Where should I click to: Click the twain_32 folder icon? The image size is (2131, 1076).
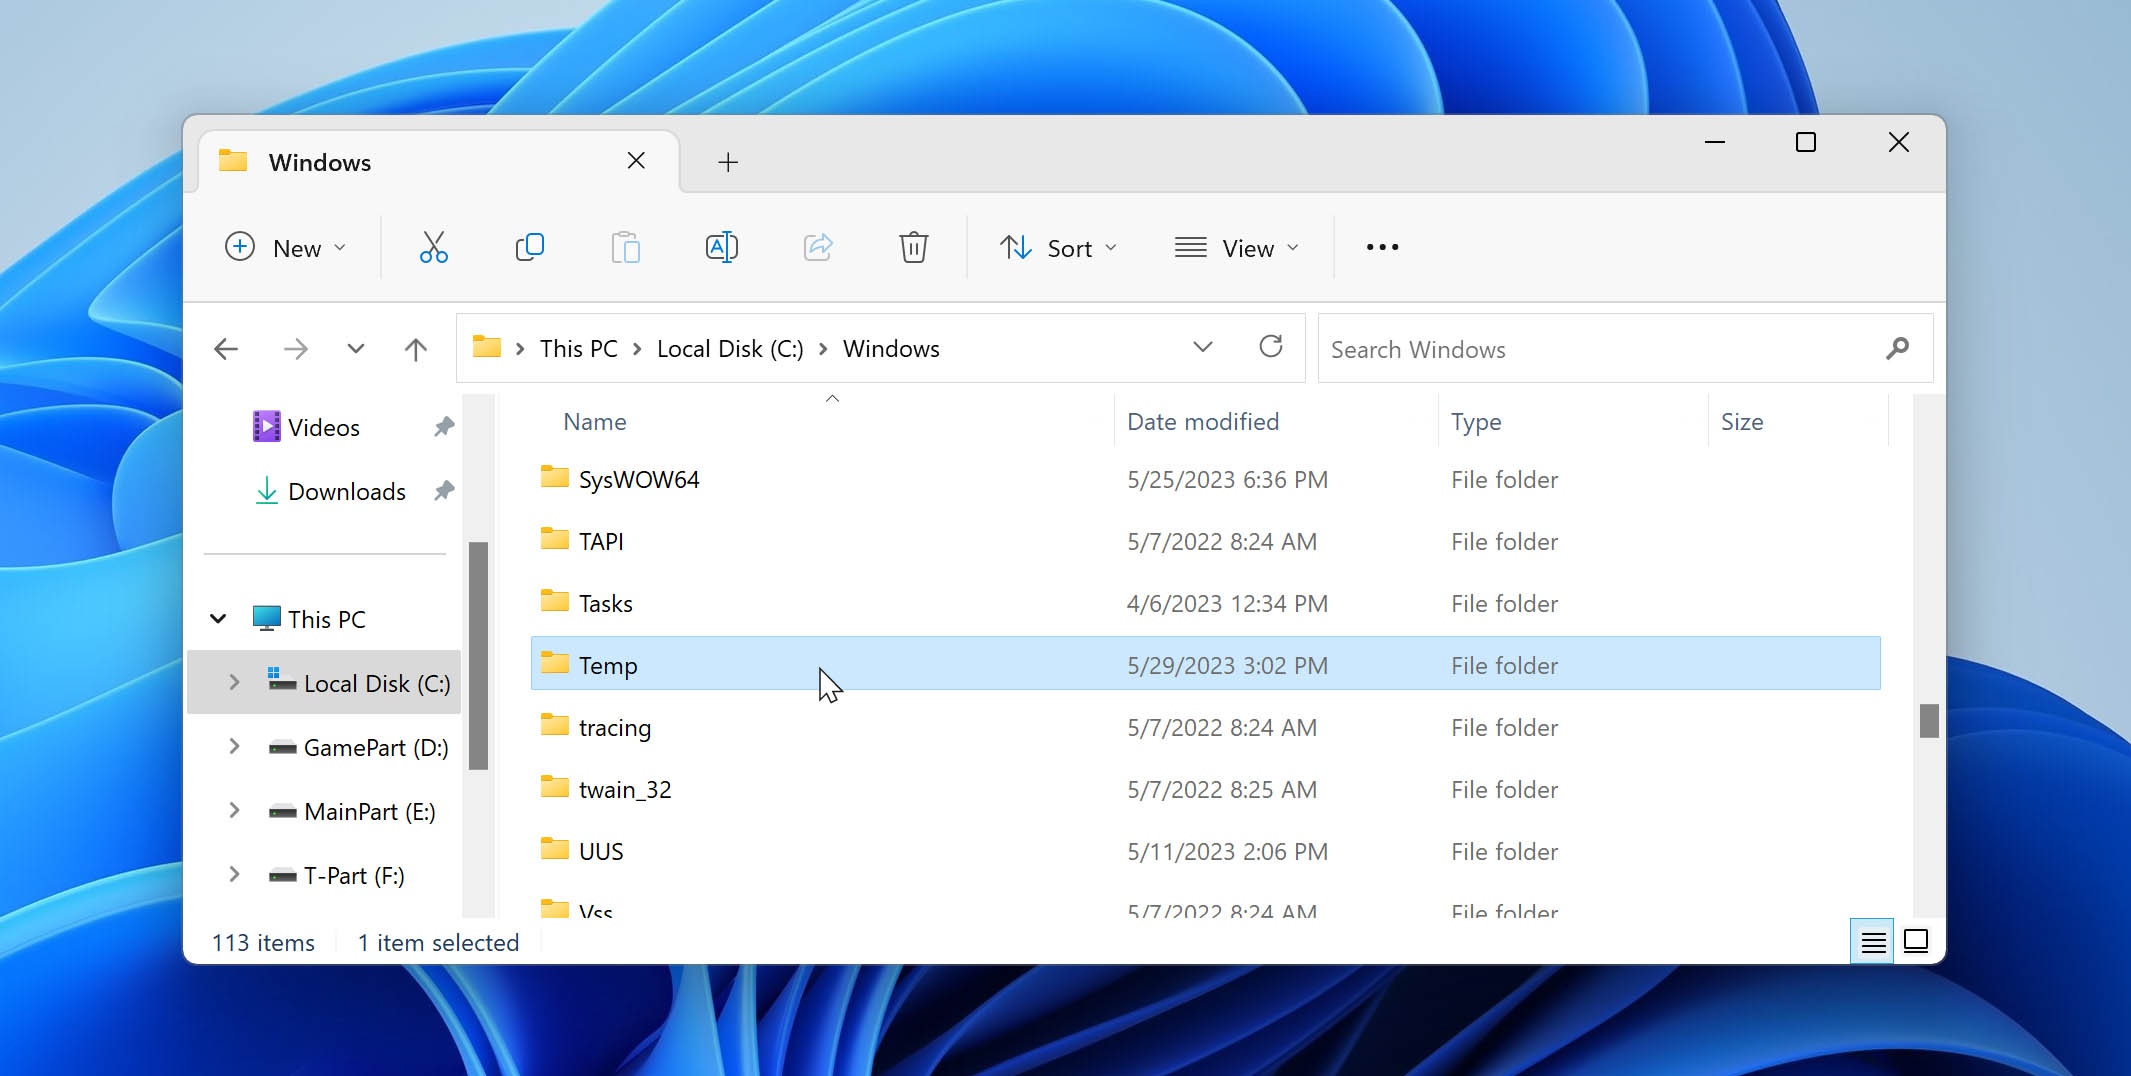click(x=555, y=787)
